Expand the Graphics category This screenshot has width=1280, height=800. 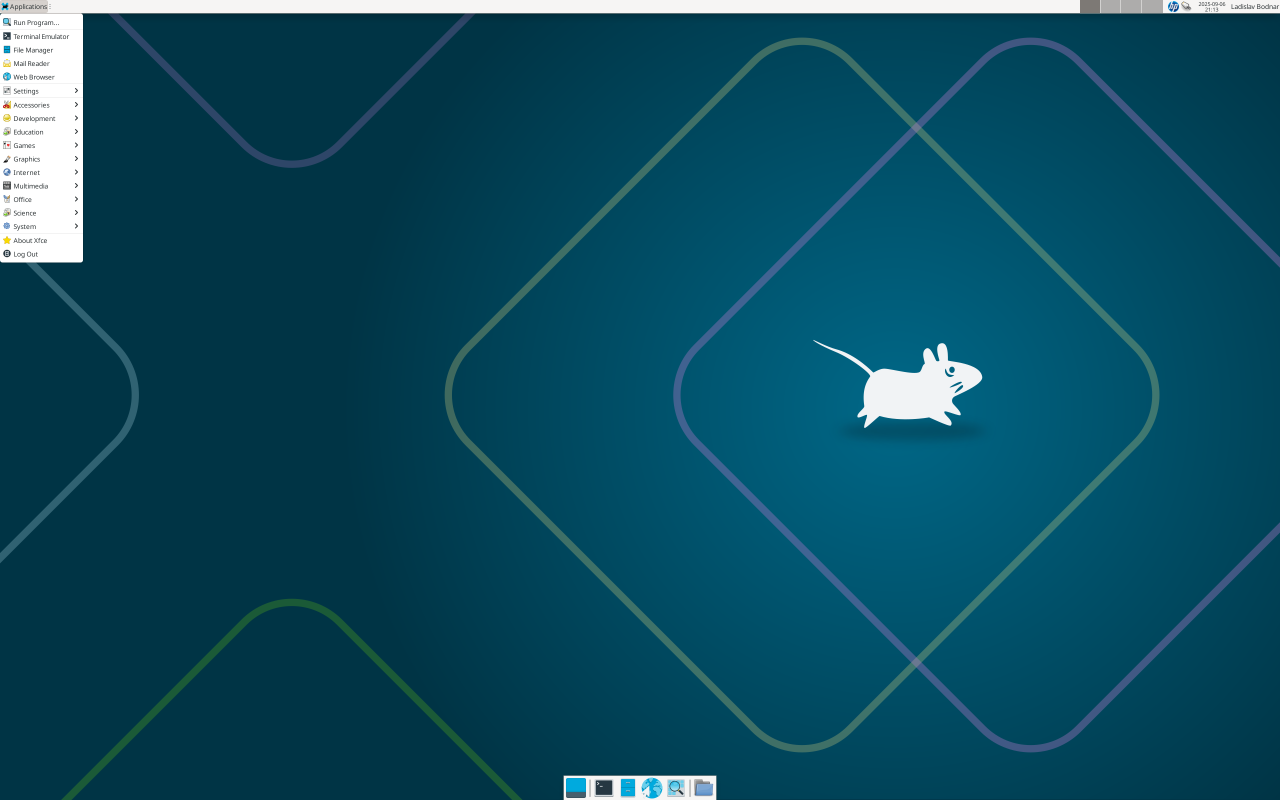tap(41, 159)
